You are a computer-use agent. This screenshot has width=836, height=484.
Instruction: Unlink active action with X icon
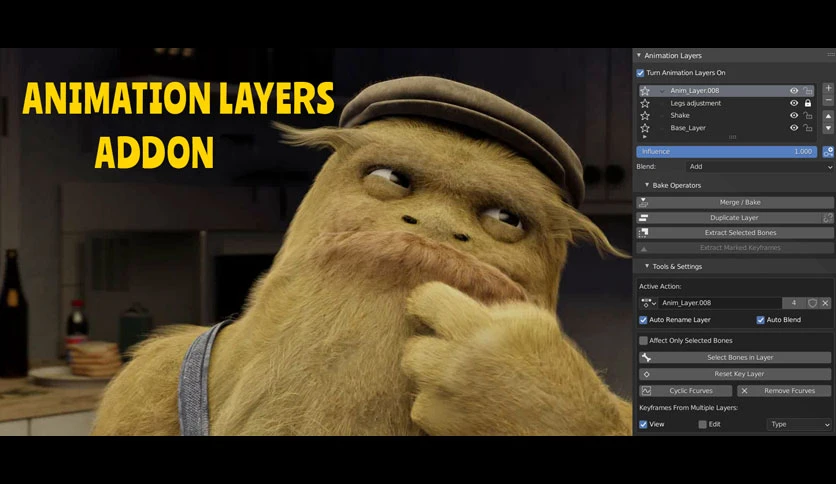click(x=825, y=303)
